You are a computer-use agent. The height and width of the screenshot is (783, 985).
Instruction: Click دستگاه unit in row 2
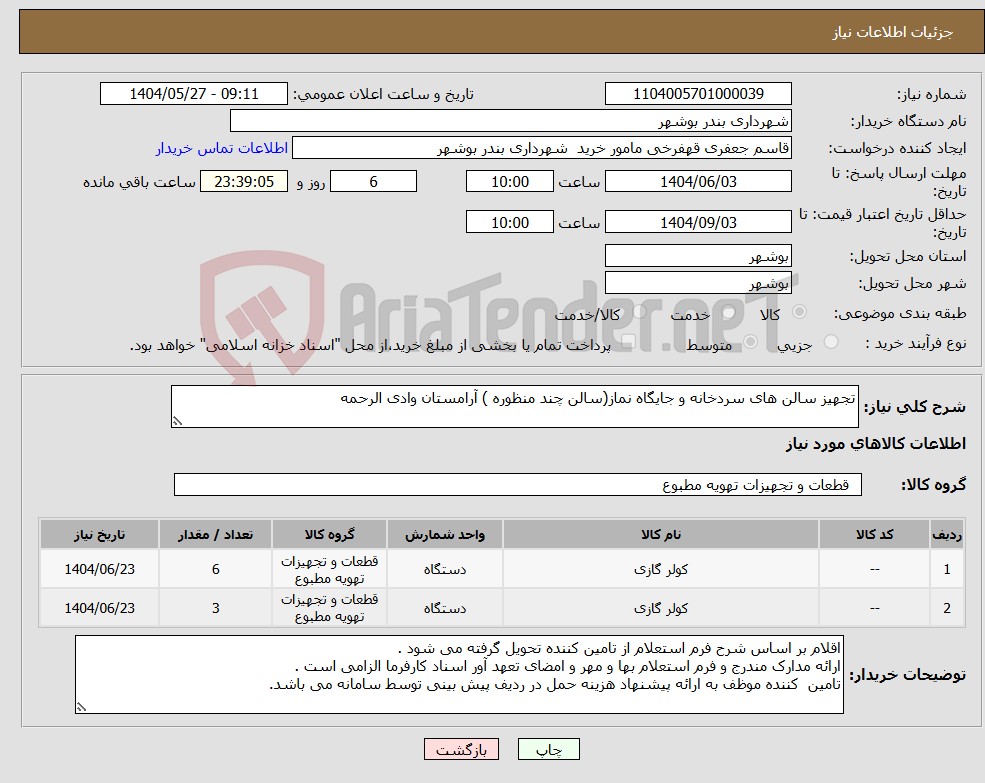(x=445, y=608)
